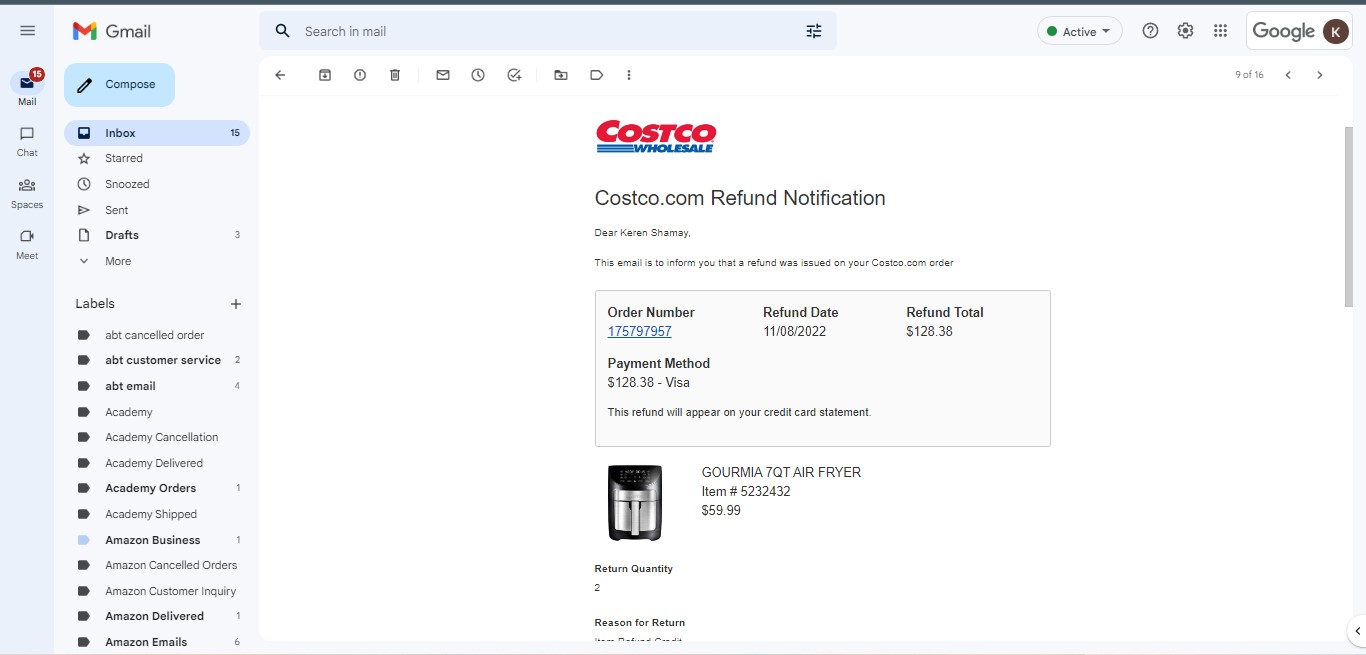Open the Support help icon

1150,31
